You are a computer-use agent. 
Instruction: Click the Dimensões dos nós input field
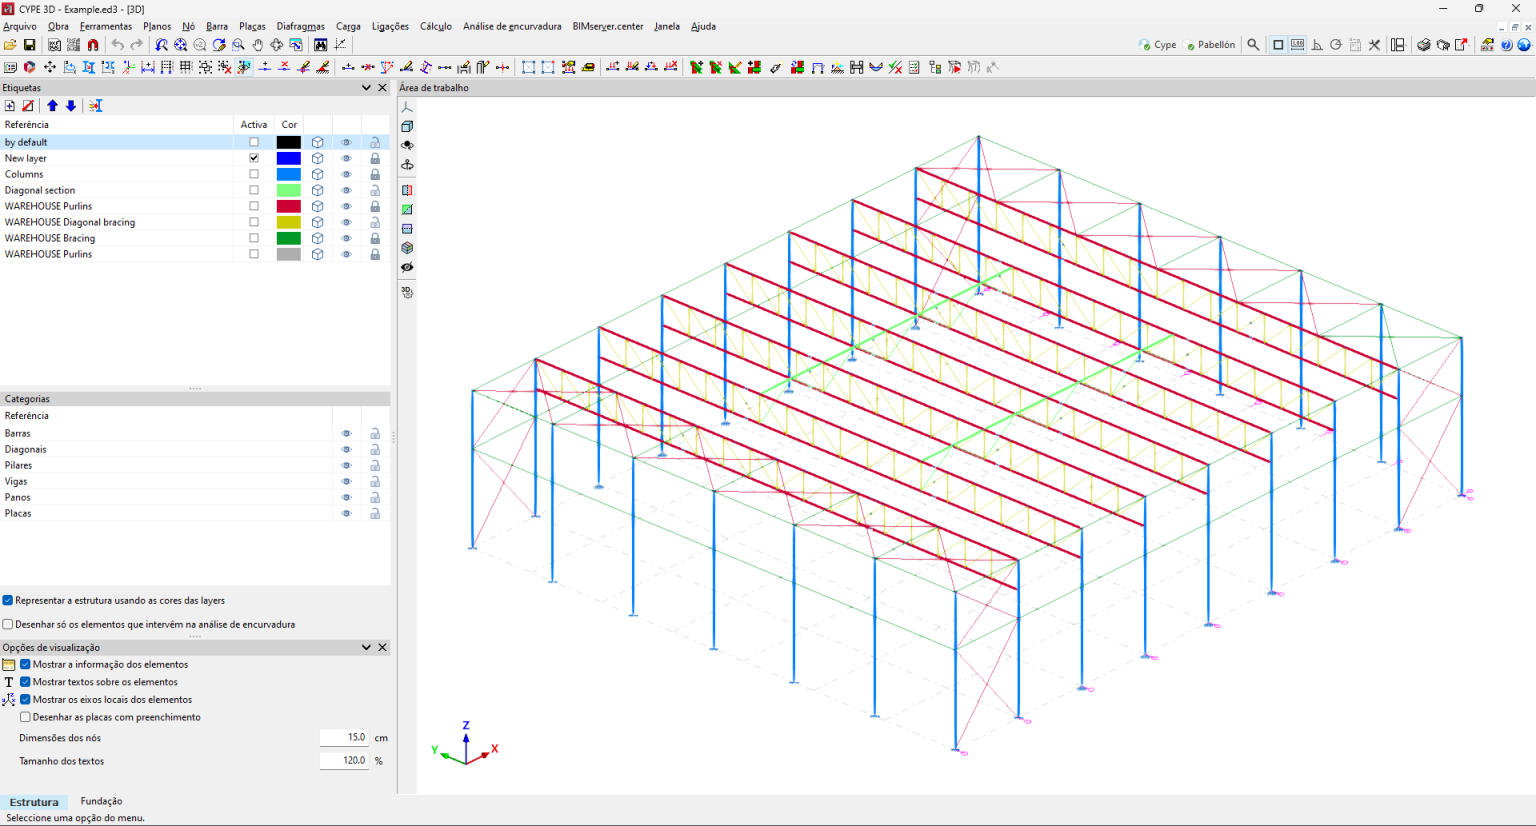click(344, 738)
